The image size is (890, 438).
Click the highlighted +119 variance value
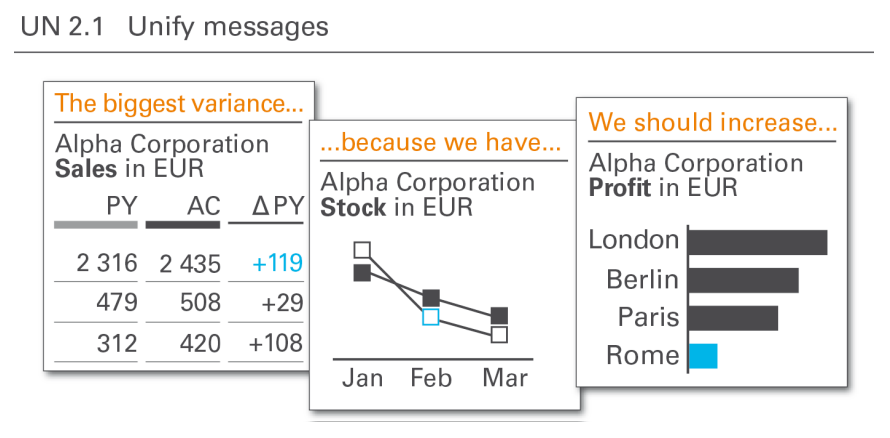[x=277, y=264]
